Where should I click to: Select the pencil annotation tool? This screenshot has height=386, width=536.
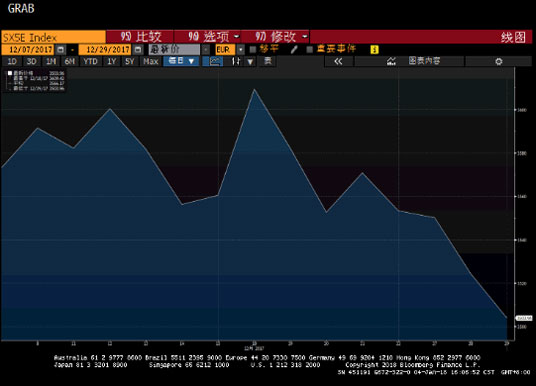(294, 50)
